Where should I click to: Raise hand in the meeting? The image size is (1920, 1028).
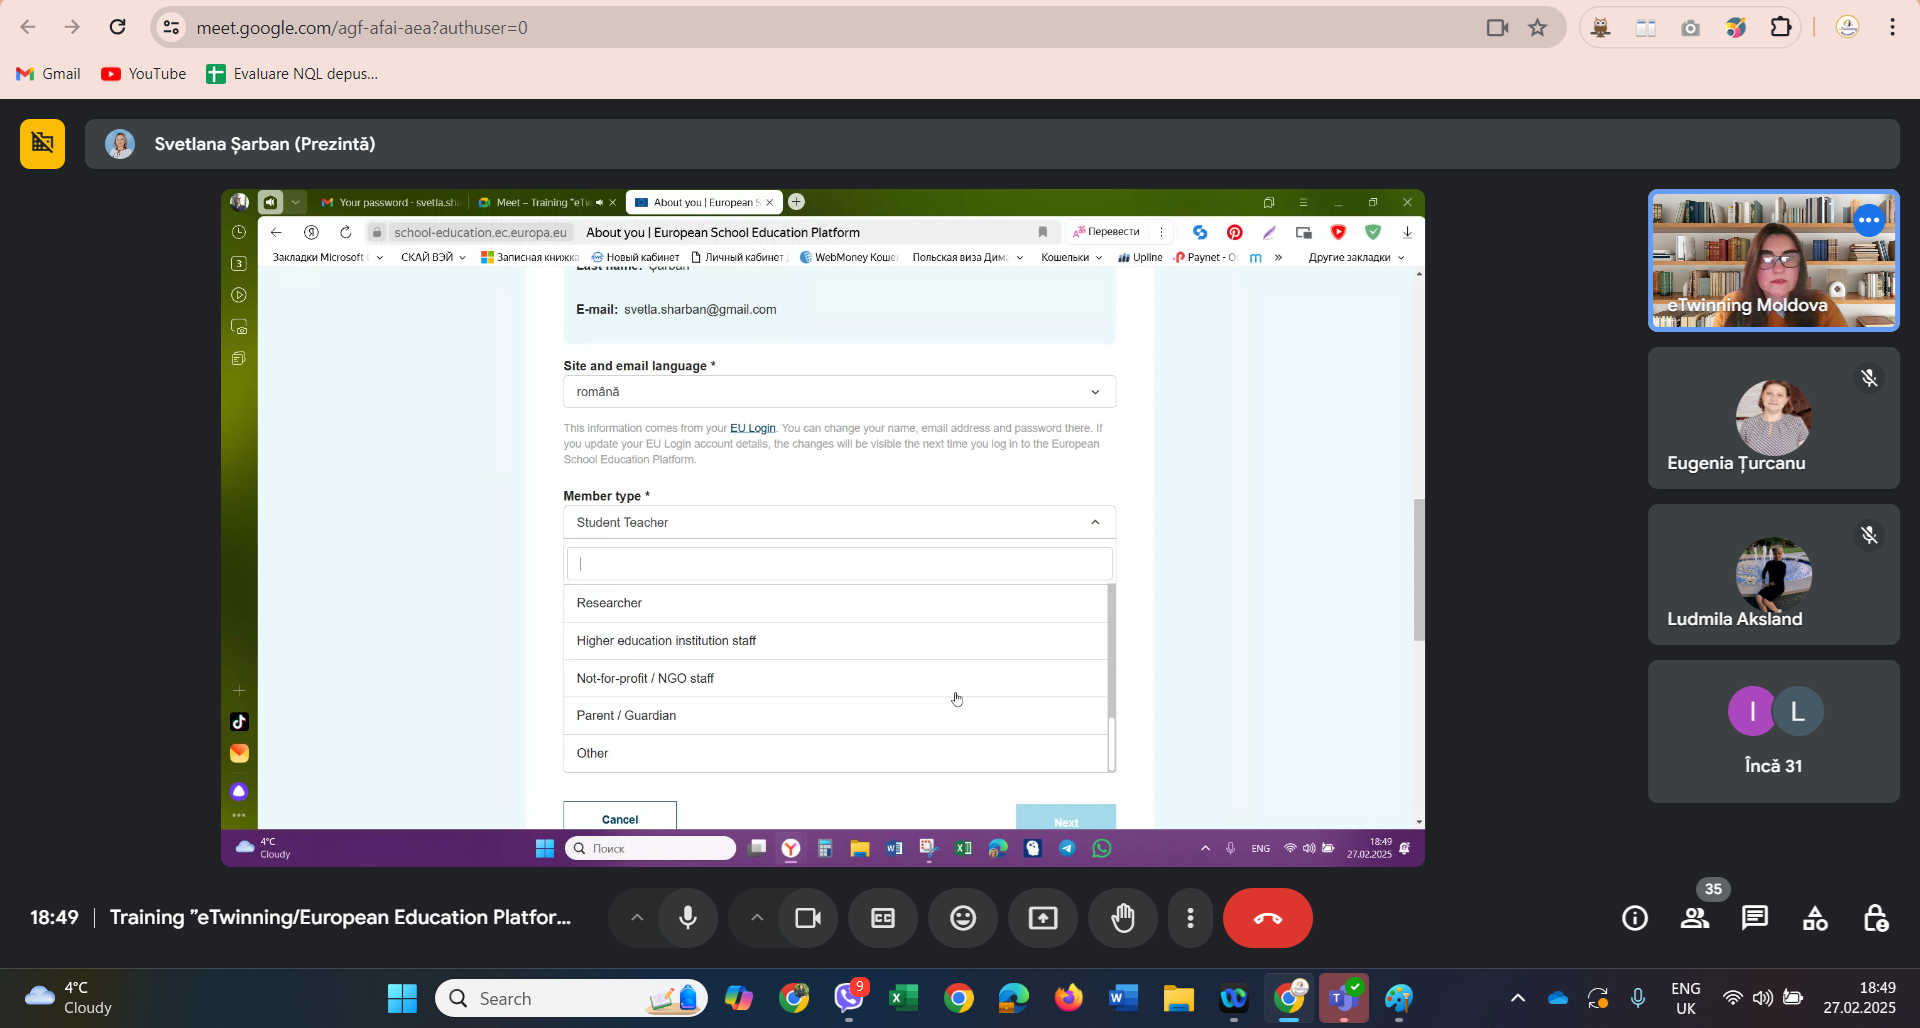click(x=1123, y=918)
